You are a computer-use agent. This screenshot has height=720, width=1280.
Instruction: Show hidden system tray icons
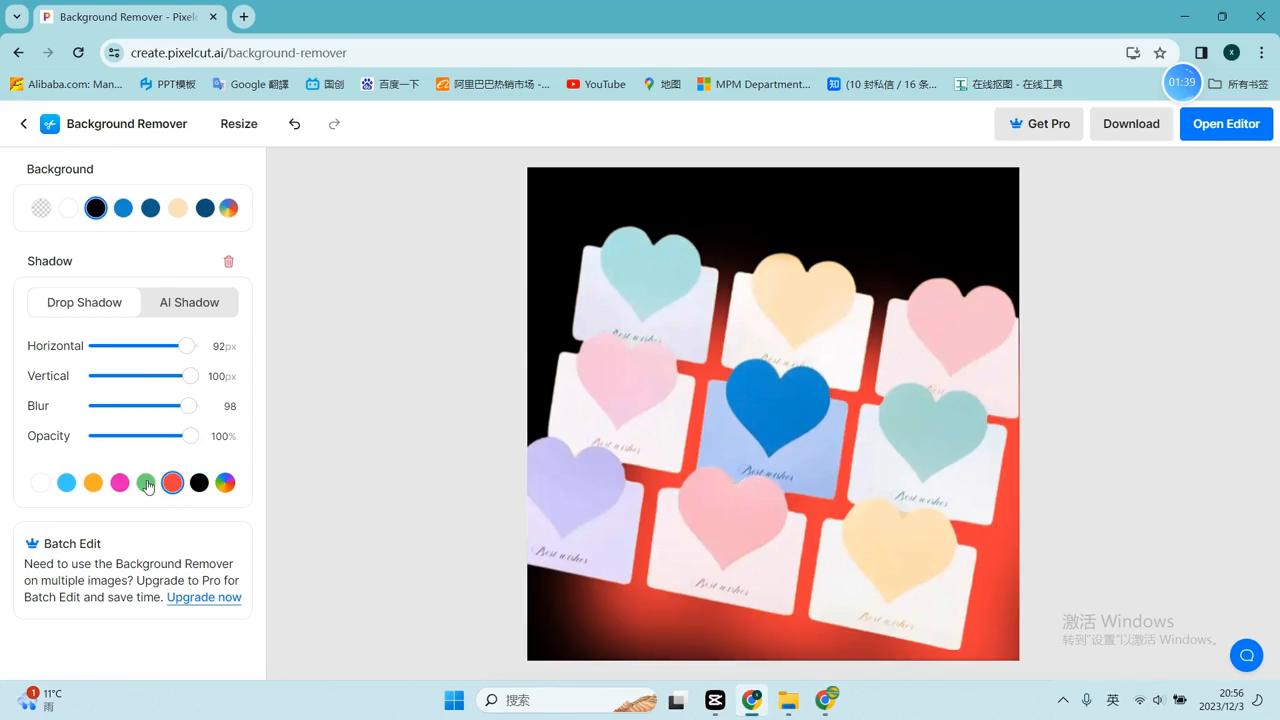click(1062, 700)
